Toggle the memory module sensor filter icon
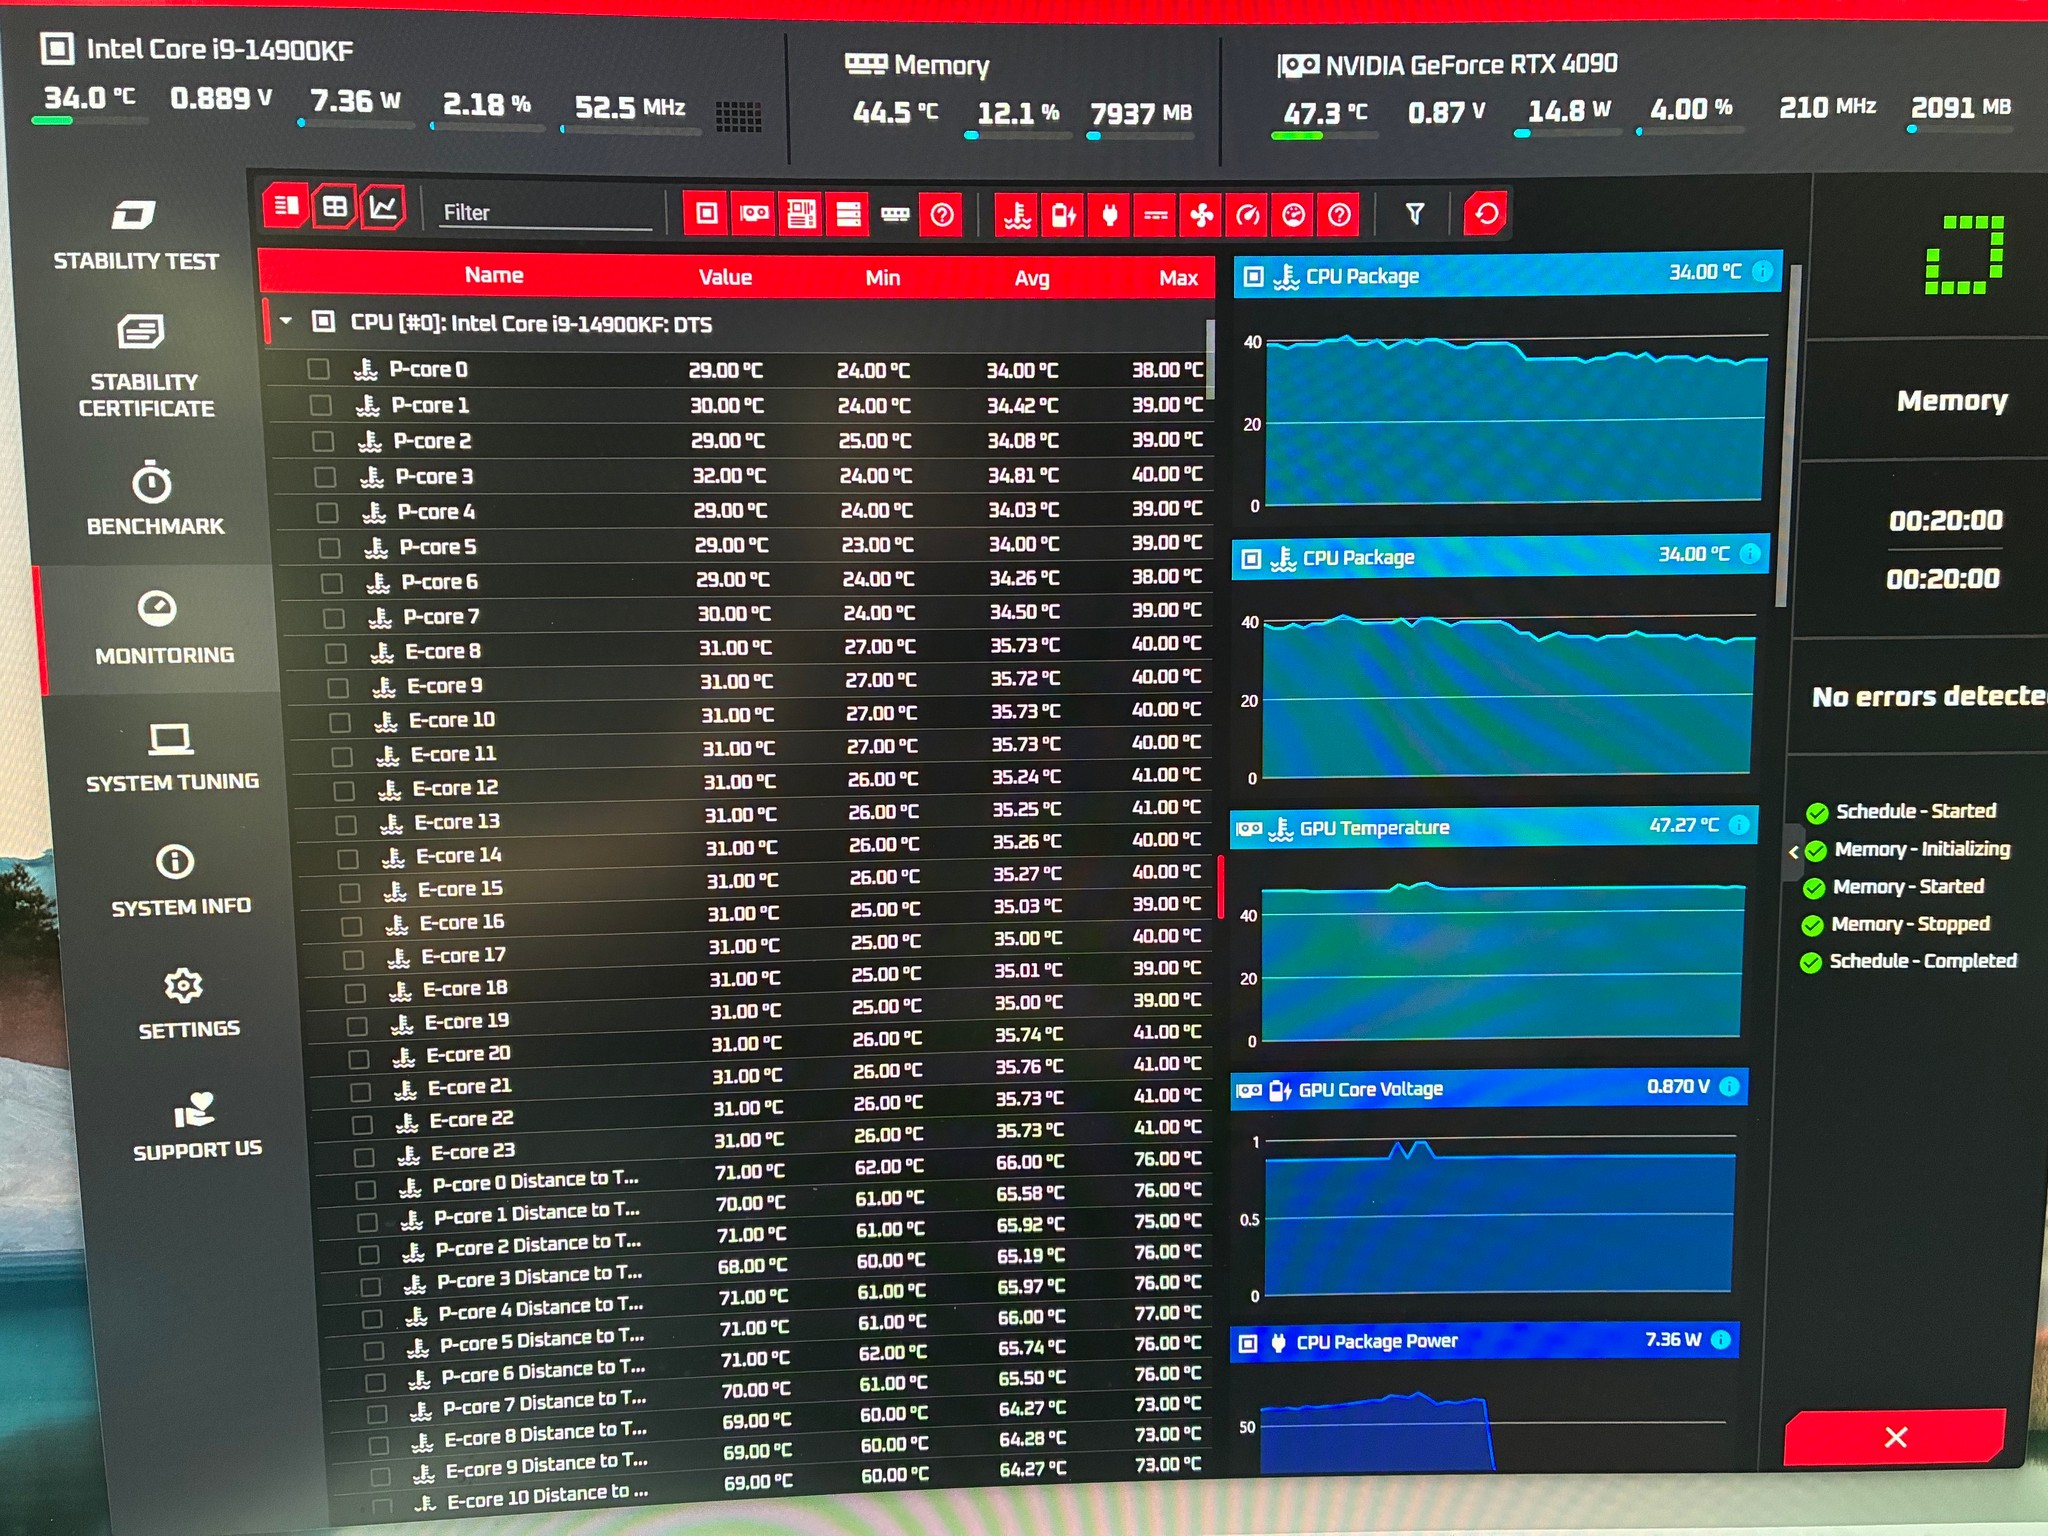The height and width of the screenshot is (1536, 2048). 895,214
